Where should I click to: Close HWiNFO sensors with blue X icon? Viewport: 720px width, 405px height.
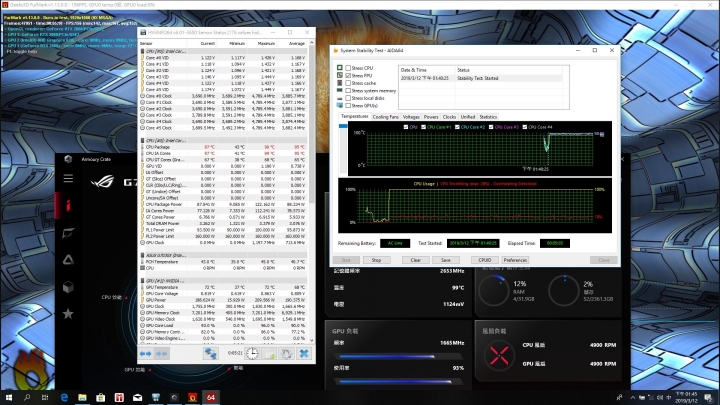pyautogui.click(x=304, y=354)
